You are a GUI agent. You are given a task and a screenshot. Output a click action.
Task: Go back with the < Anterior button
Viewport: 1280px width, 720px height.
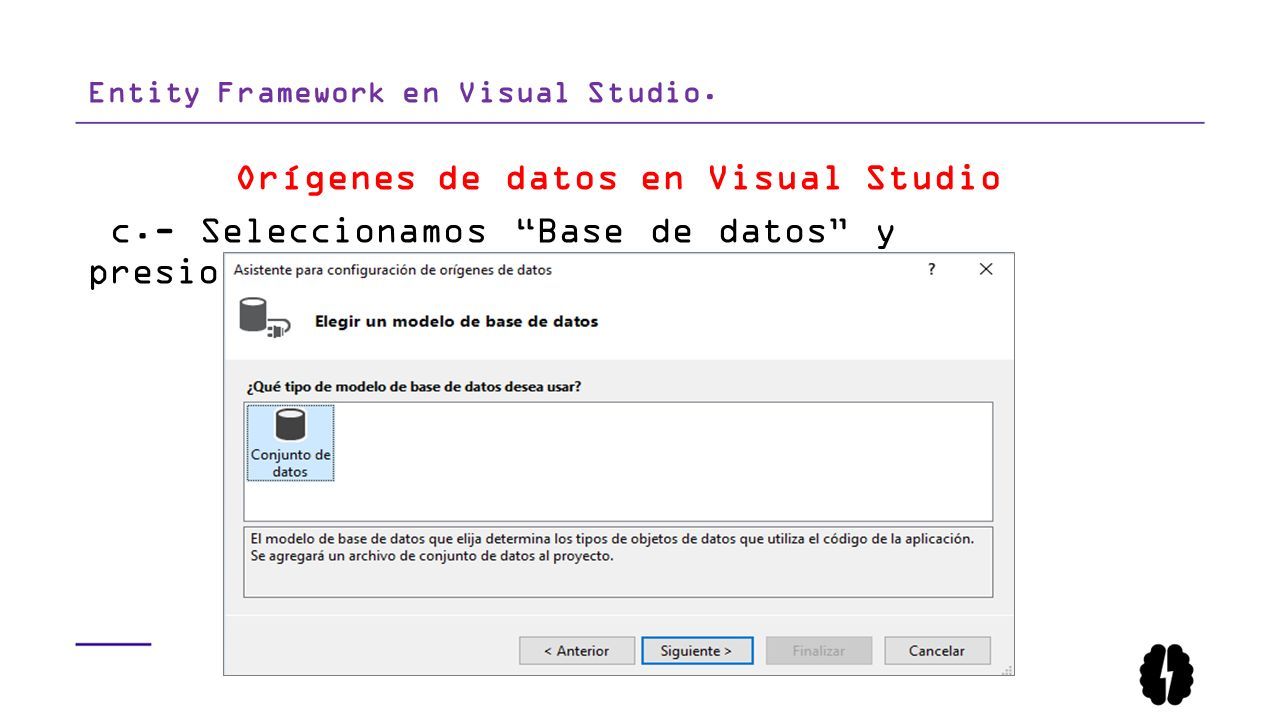point(577,650)
